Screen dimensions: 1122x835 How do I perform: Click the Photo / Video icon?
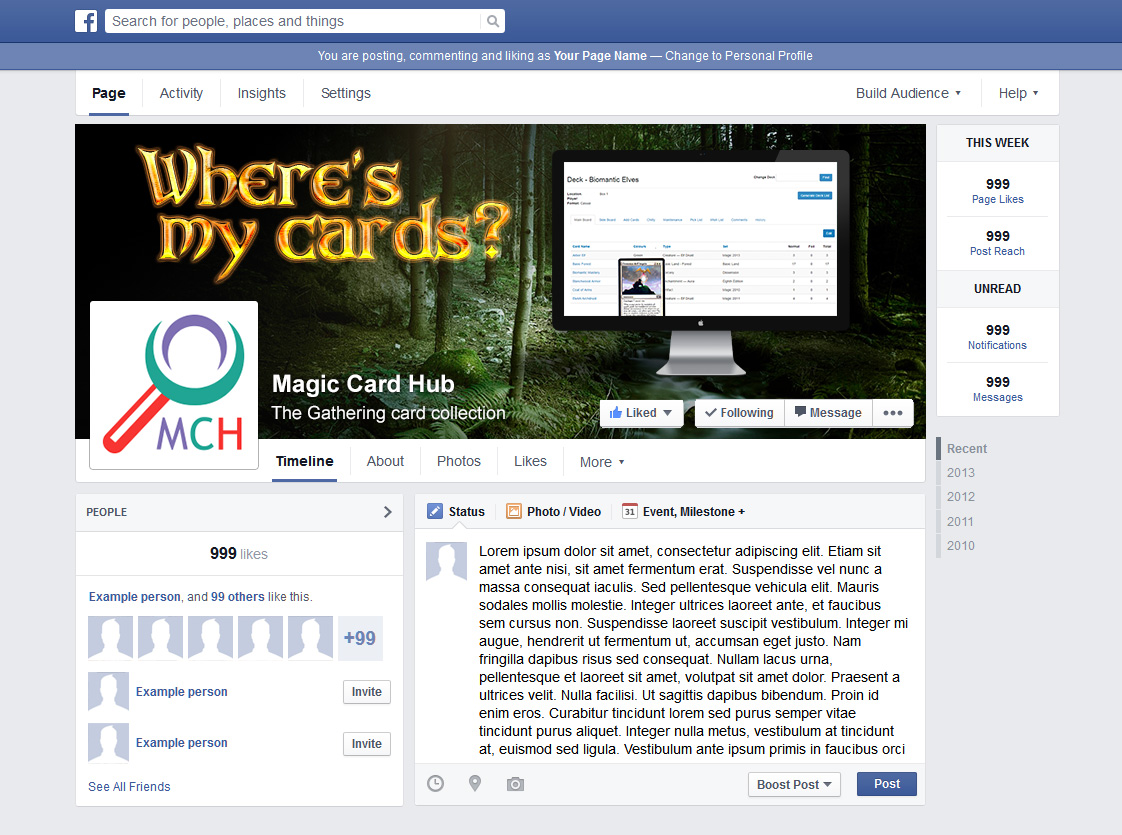(514, 511)
